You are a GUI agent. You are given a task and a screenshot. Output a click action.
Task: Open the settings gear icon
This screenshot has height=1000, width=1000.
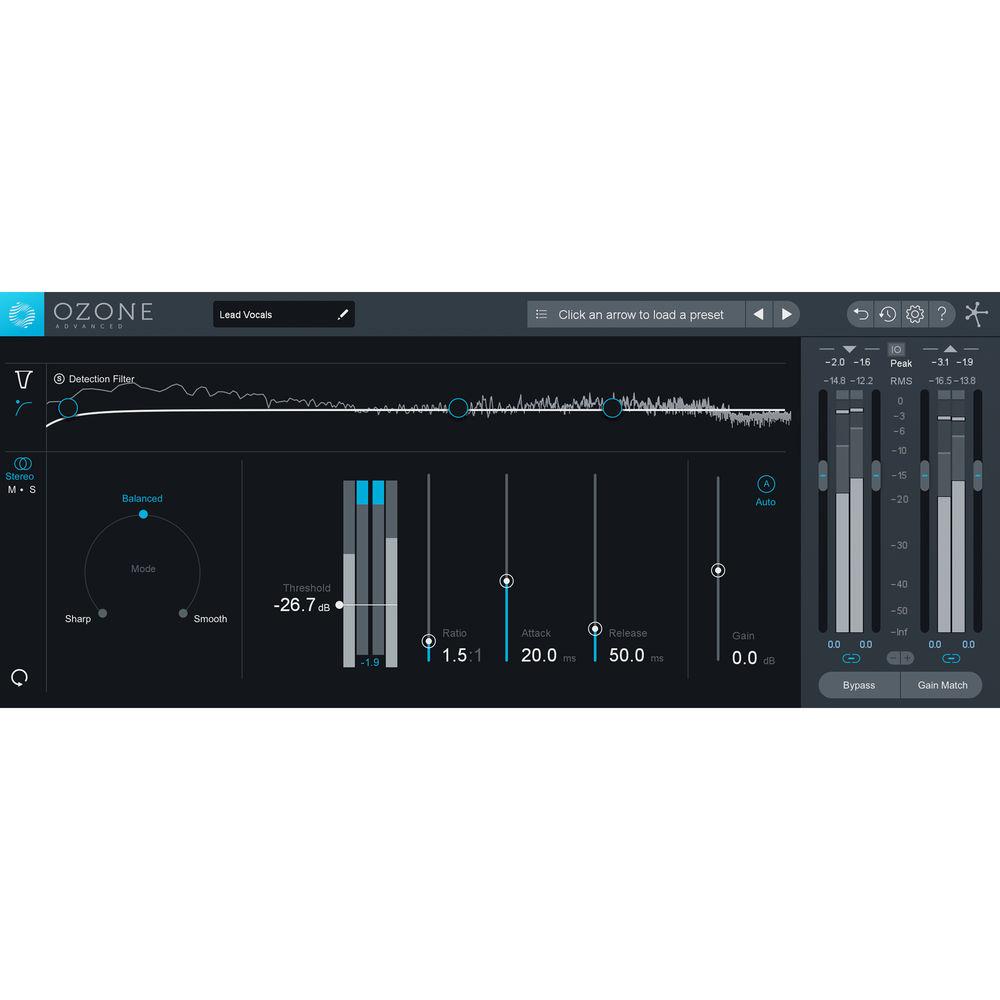point(914,314)
